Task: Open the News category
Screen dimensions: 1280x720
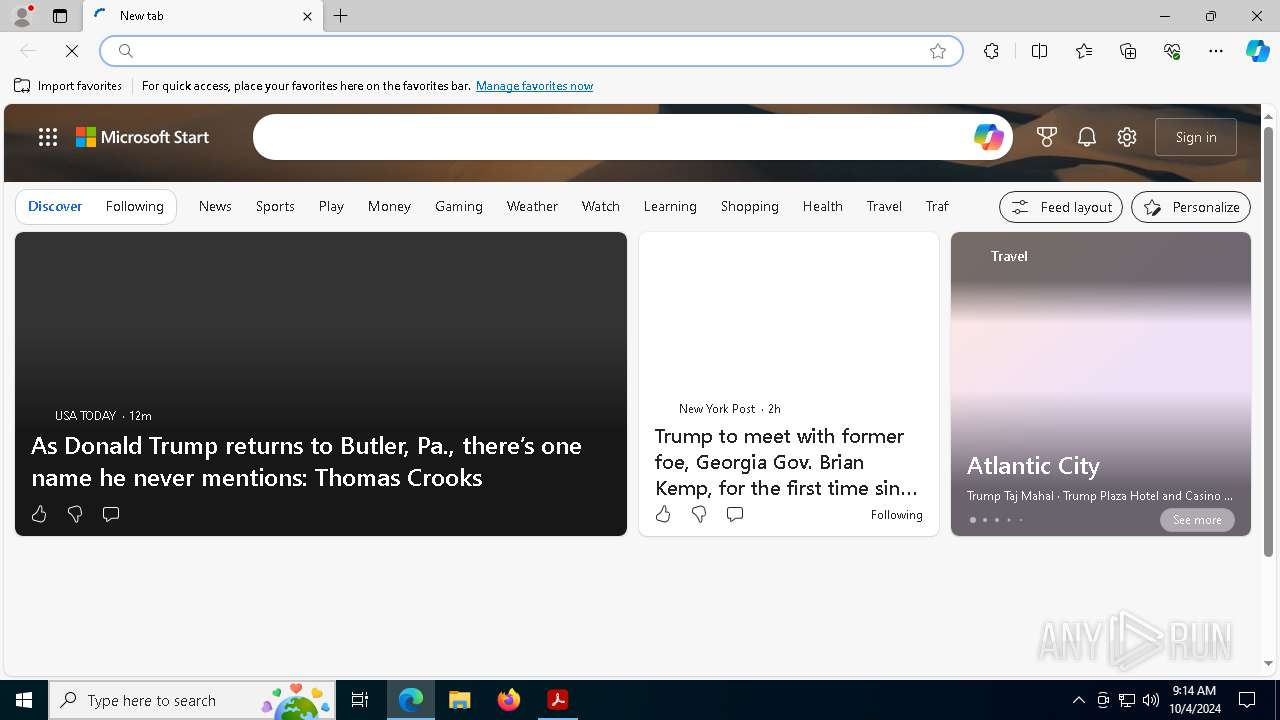Action: click(x=215, y=206)
